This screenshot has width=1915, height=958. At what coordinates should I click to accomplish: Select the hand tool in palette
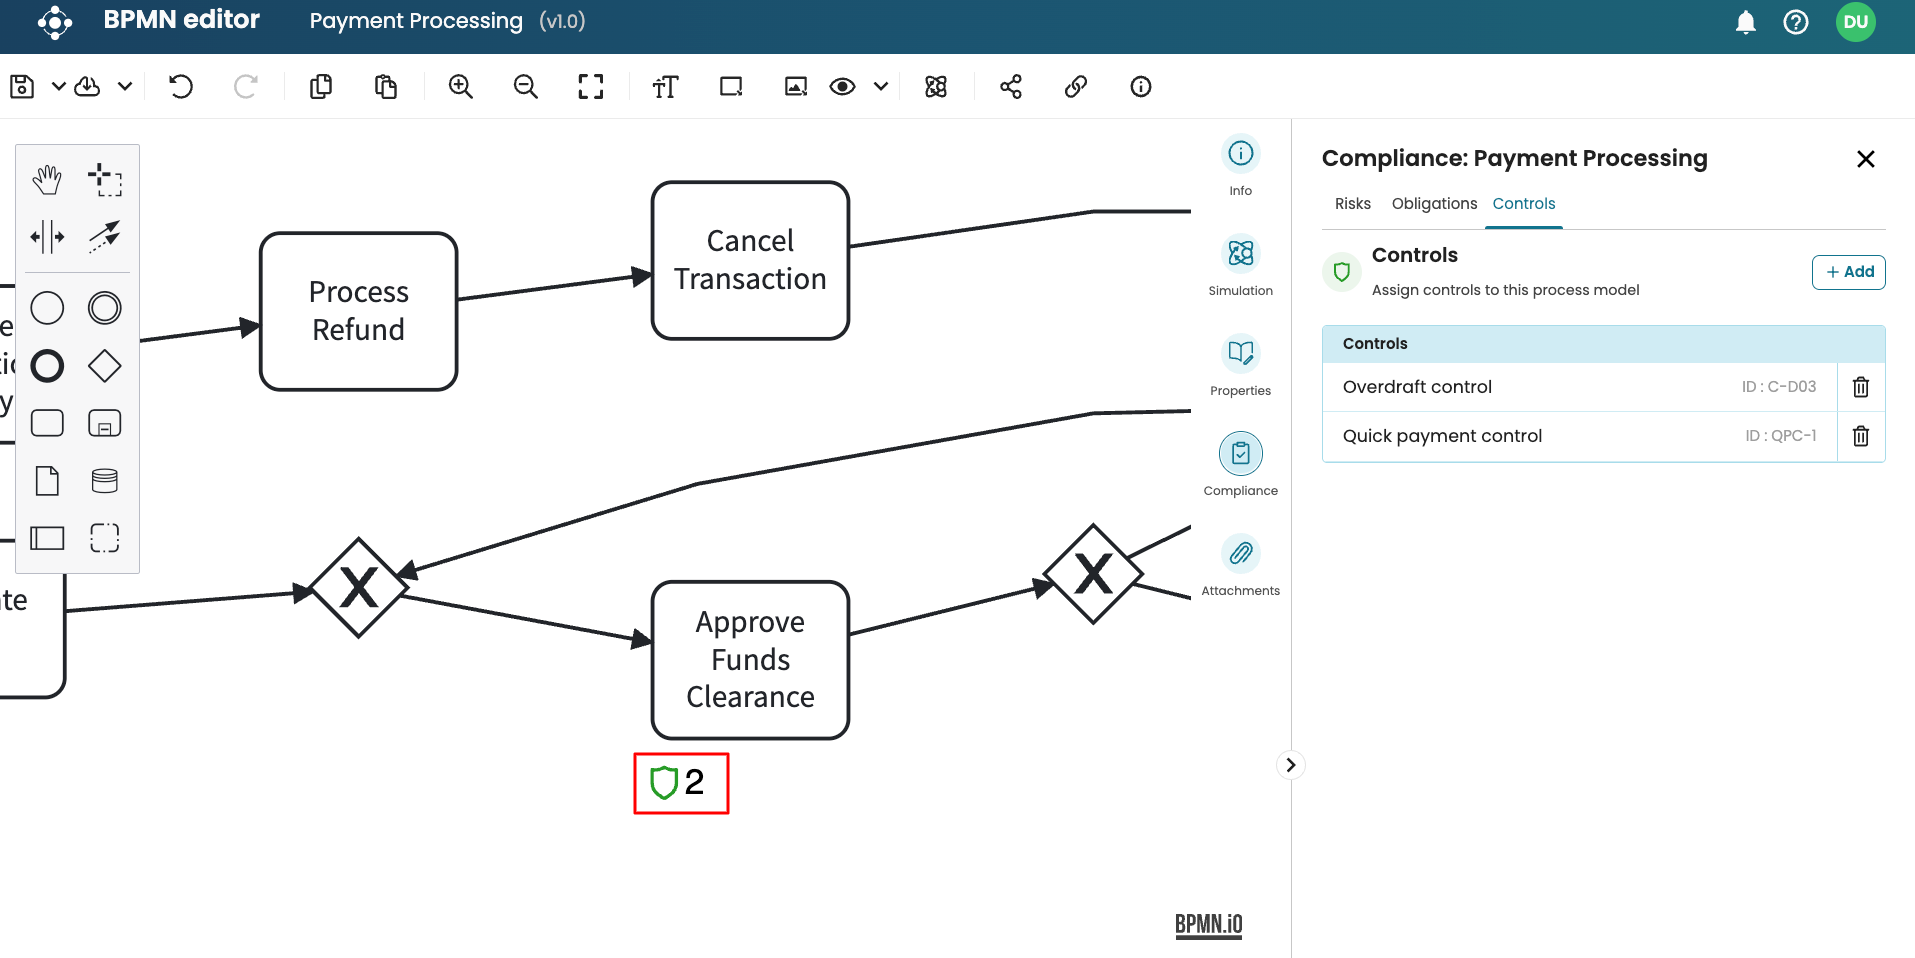[47, 180]
